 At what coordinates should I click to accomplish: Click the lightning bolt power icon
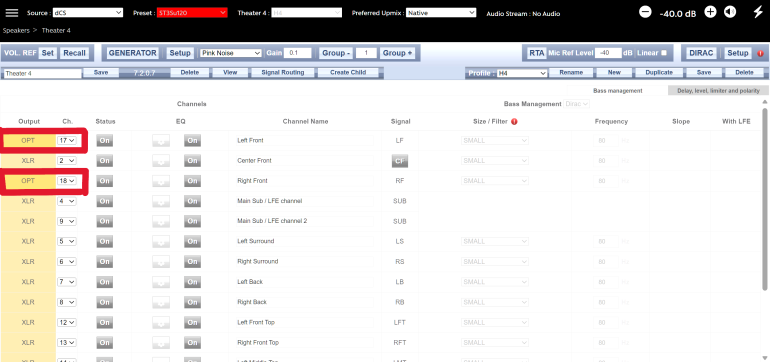click(758, 12)
